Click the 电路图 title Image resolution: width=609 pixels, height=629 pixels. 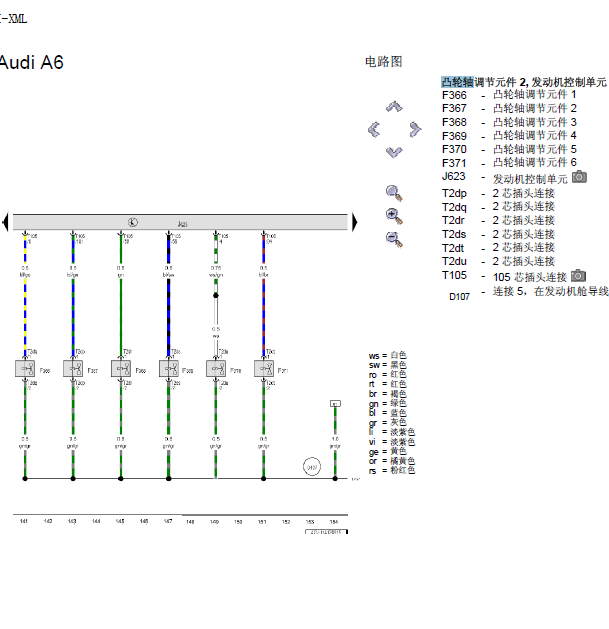click(384, 61)
